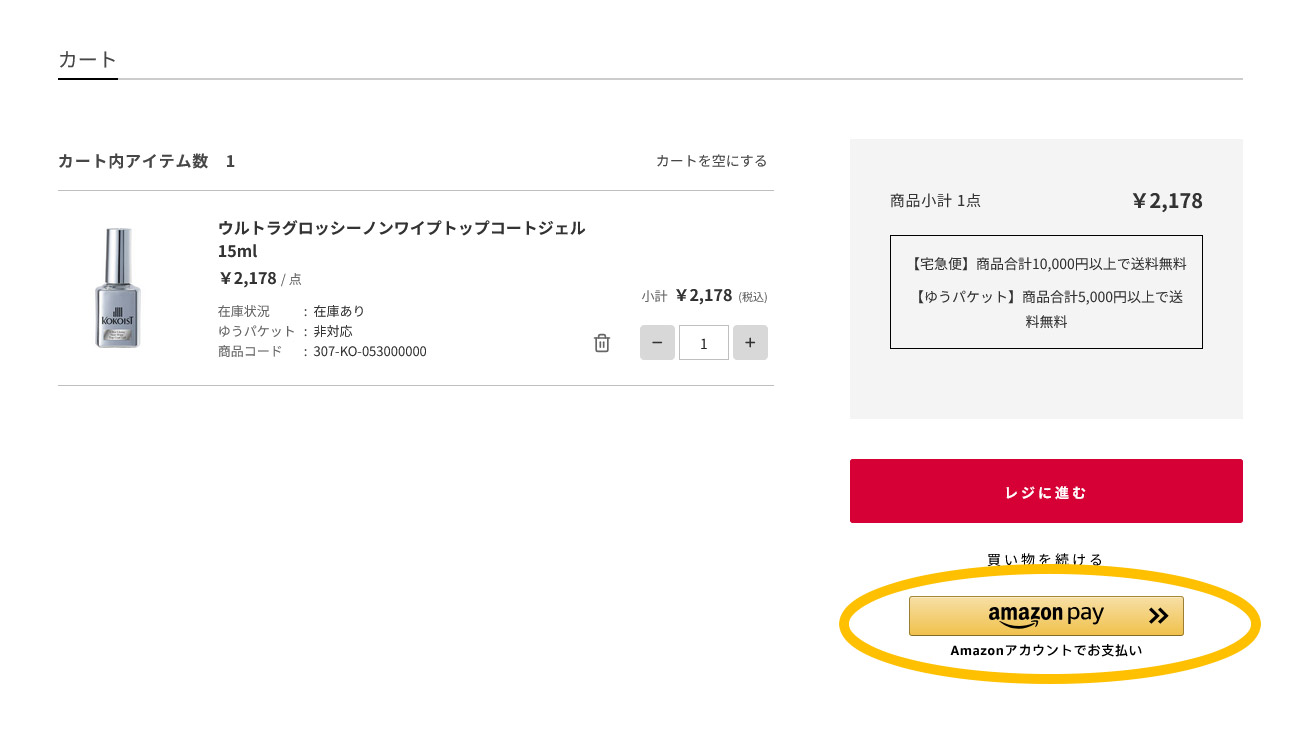Click the 小計 ¥2,178 (税込) line subtotal
Screen dimensions: 1305x750
pyautogui.click(x=704, y=296)
